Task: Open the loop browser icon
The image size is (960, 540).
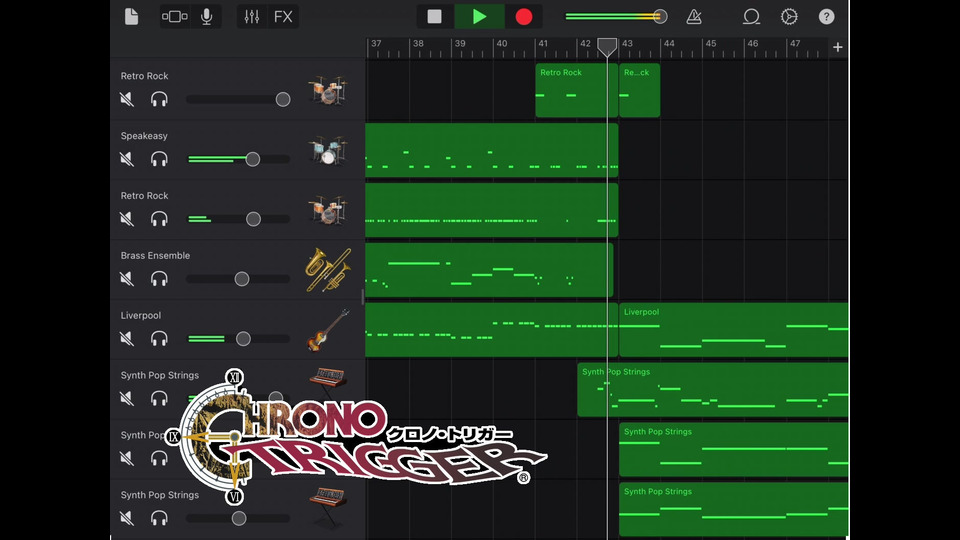Action: coord(751,17)
